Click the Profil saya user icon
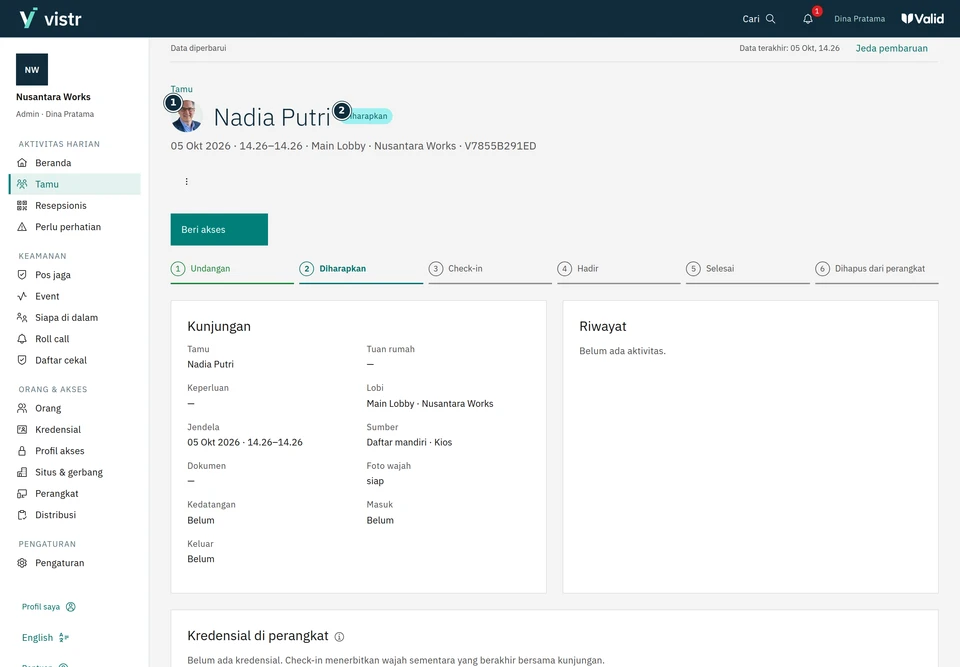The image size is (960, 667). [x=71, y=607]
